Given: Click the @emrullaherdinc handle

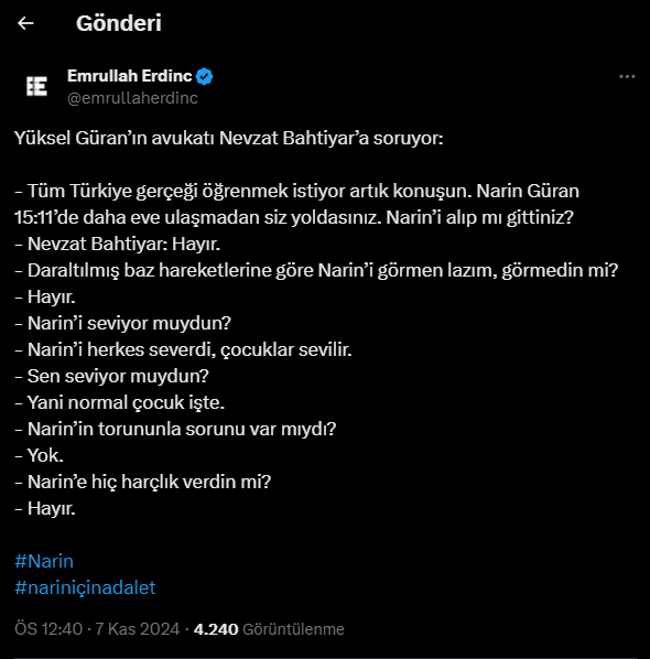Looking at the screenshot, I should pyautogui.click(x=132, y=98).
